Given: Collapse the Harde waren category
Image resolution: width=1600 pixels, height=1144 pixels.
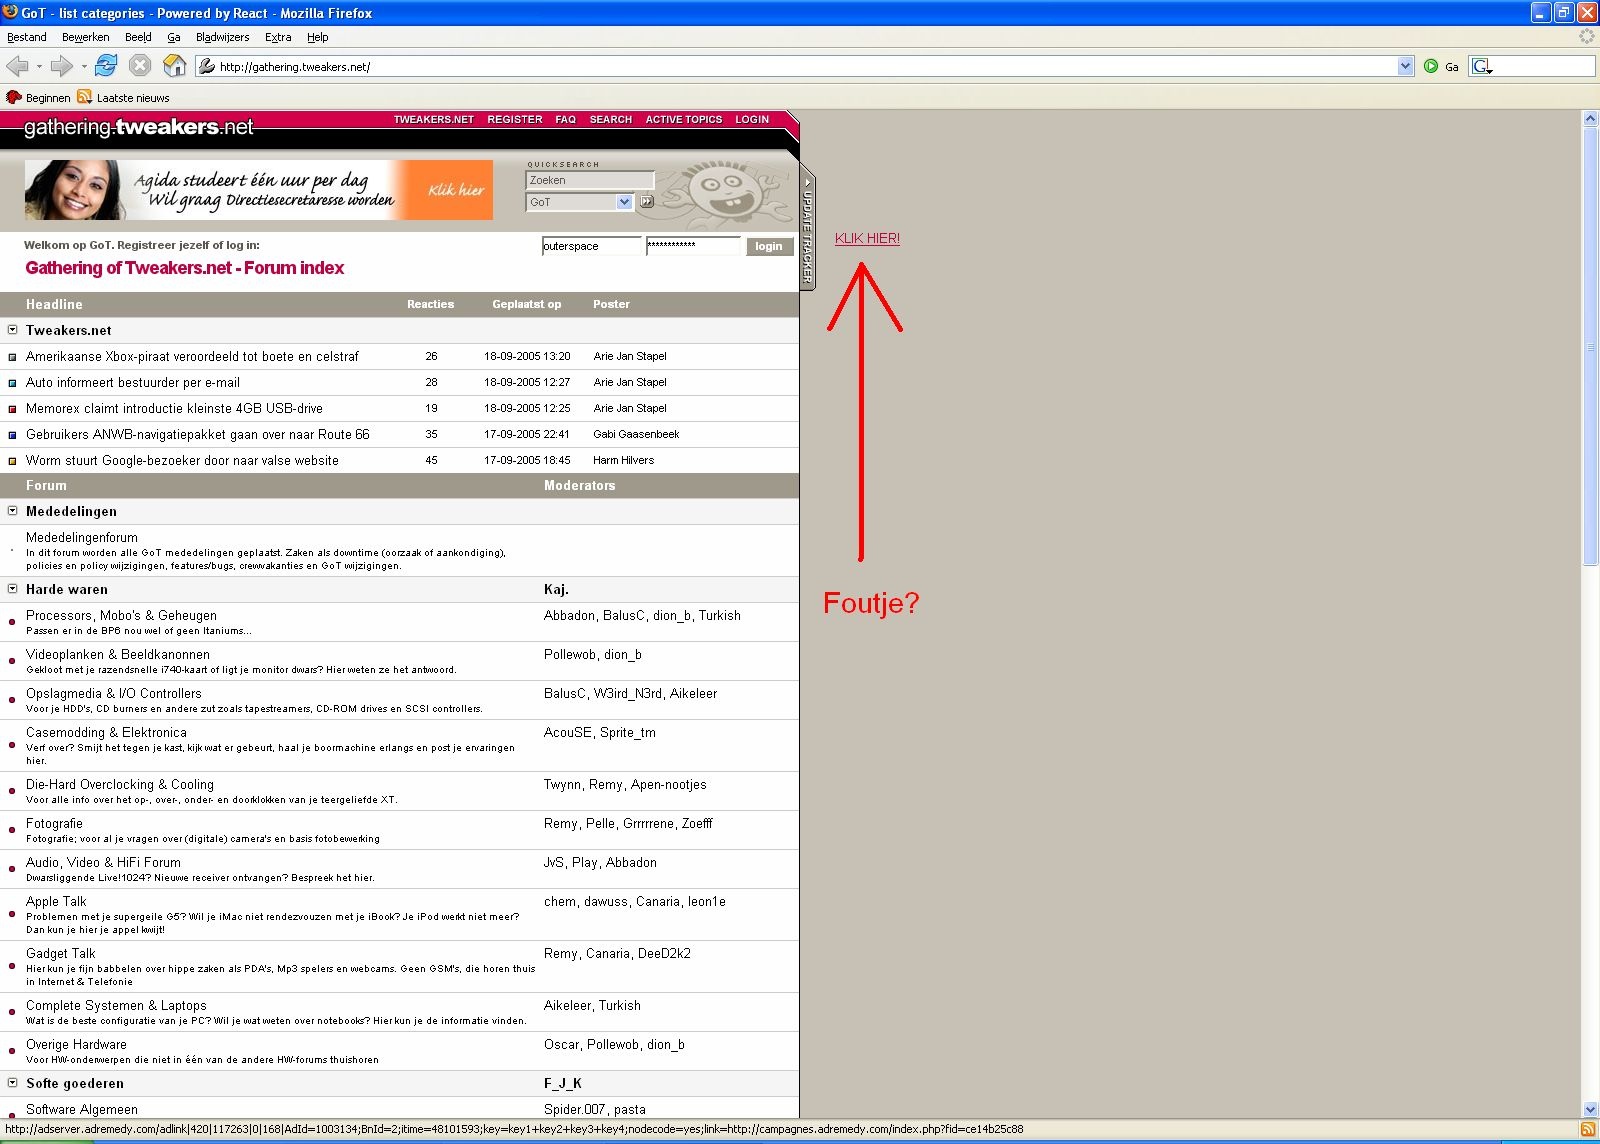Looking at the screenshot, I should pyautogui.click(x=13, y=589).
